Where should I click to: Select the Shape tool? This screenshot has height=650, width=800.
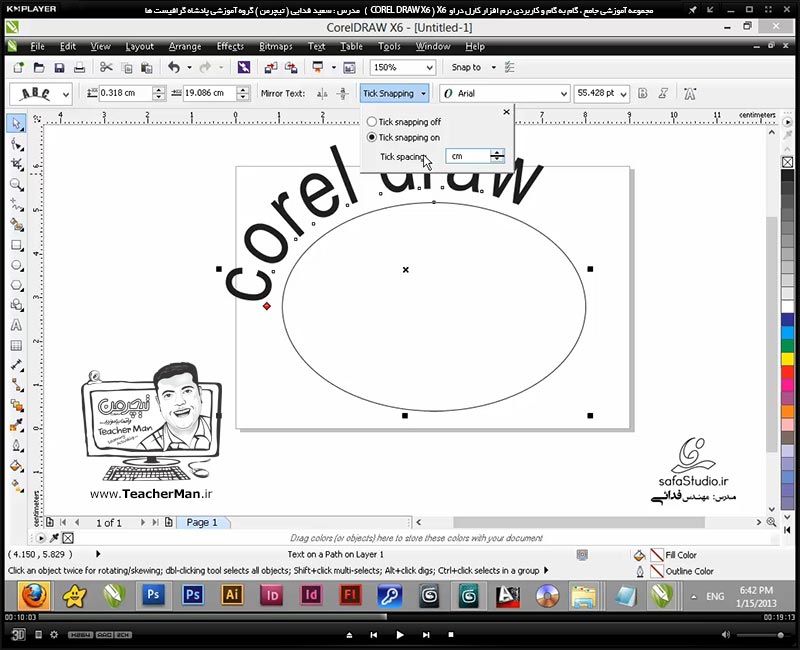16,145
